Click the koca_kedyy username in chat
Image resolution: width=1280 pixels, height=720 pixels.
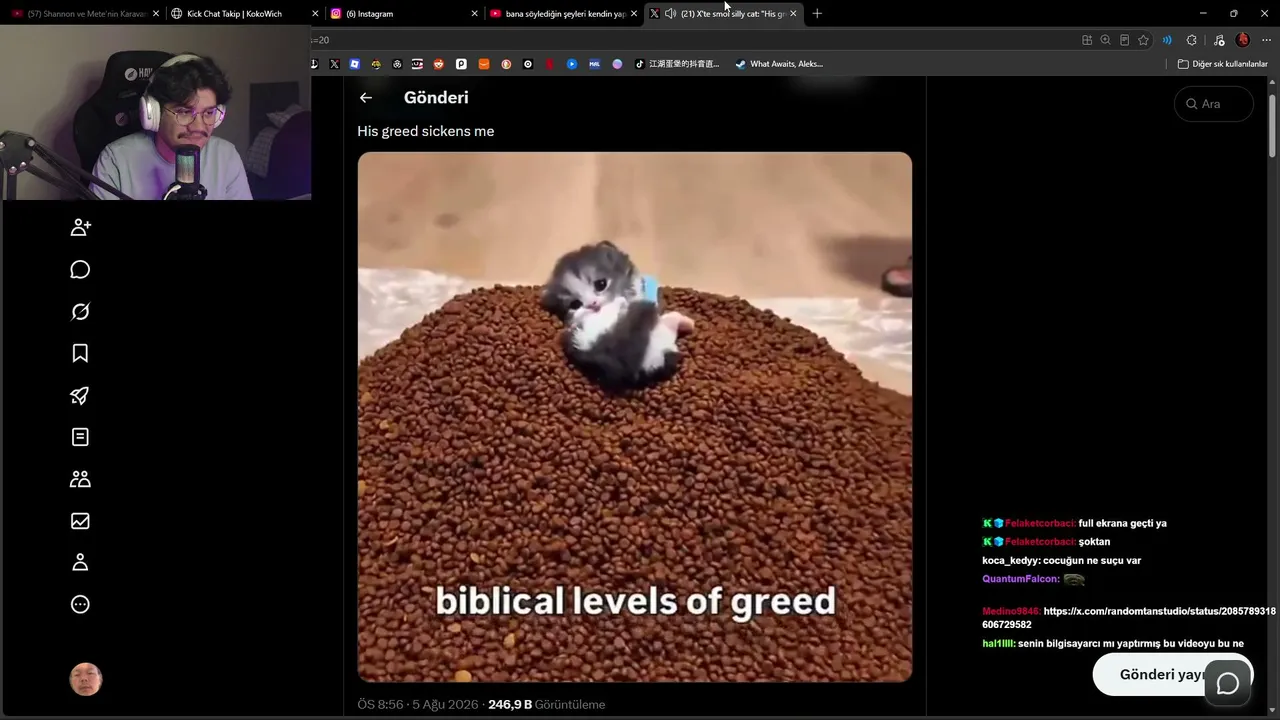pyautogui.click(x=1010, y=561)
